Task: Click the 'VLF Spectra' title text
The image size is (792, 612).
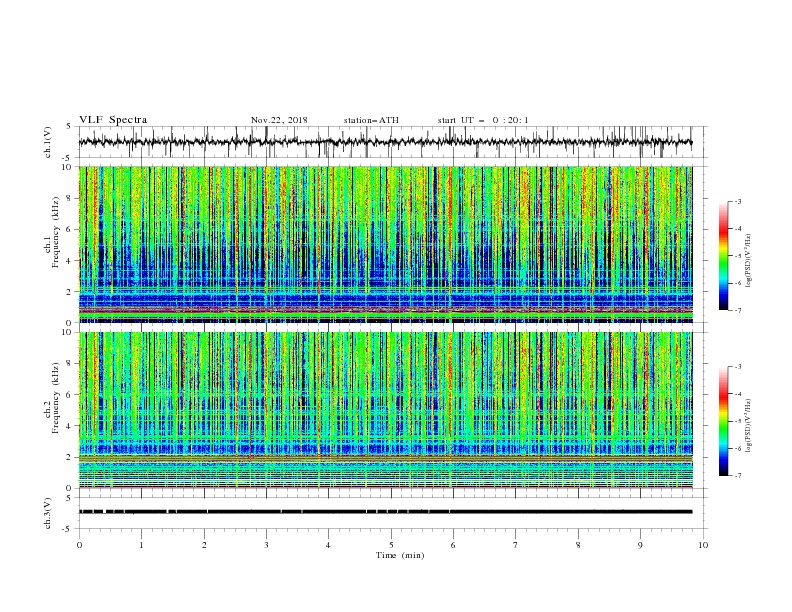Action: point(113,120)
